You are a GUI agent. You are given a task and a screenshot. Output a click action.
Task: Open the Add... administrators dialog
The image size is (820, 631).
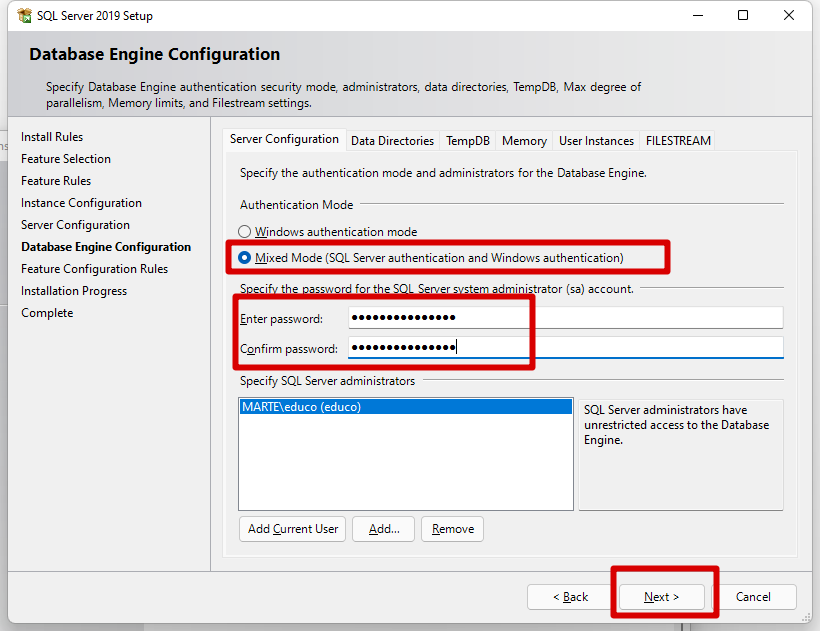tap(384, 529)
